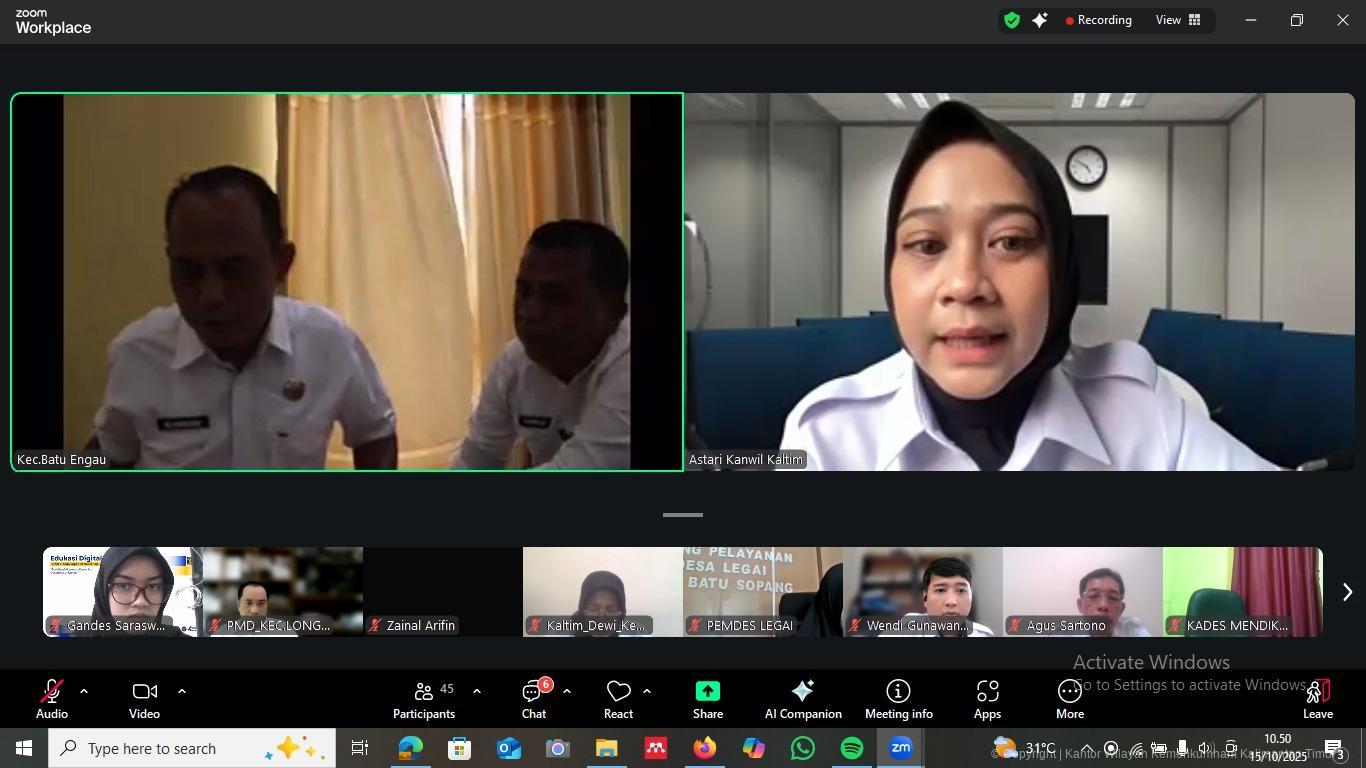The image size is (1366, 768).
Task: Leave the meeting
Action: point(1317,699)
